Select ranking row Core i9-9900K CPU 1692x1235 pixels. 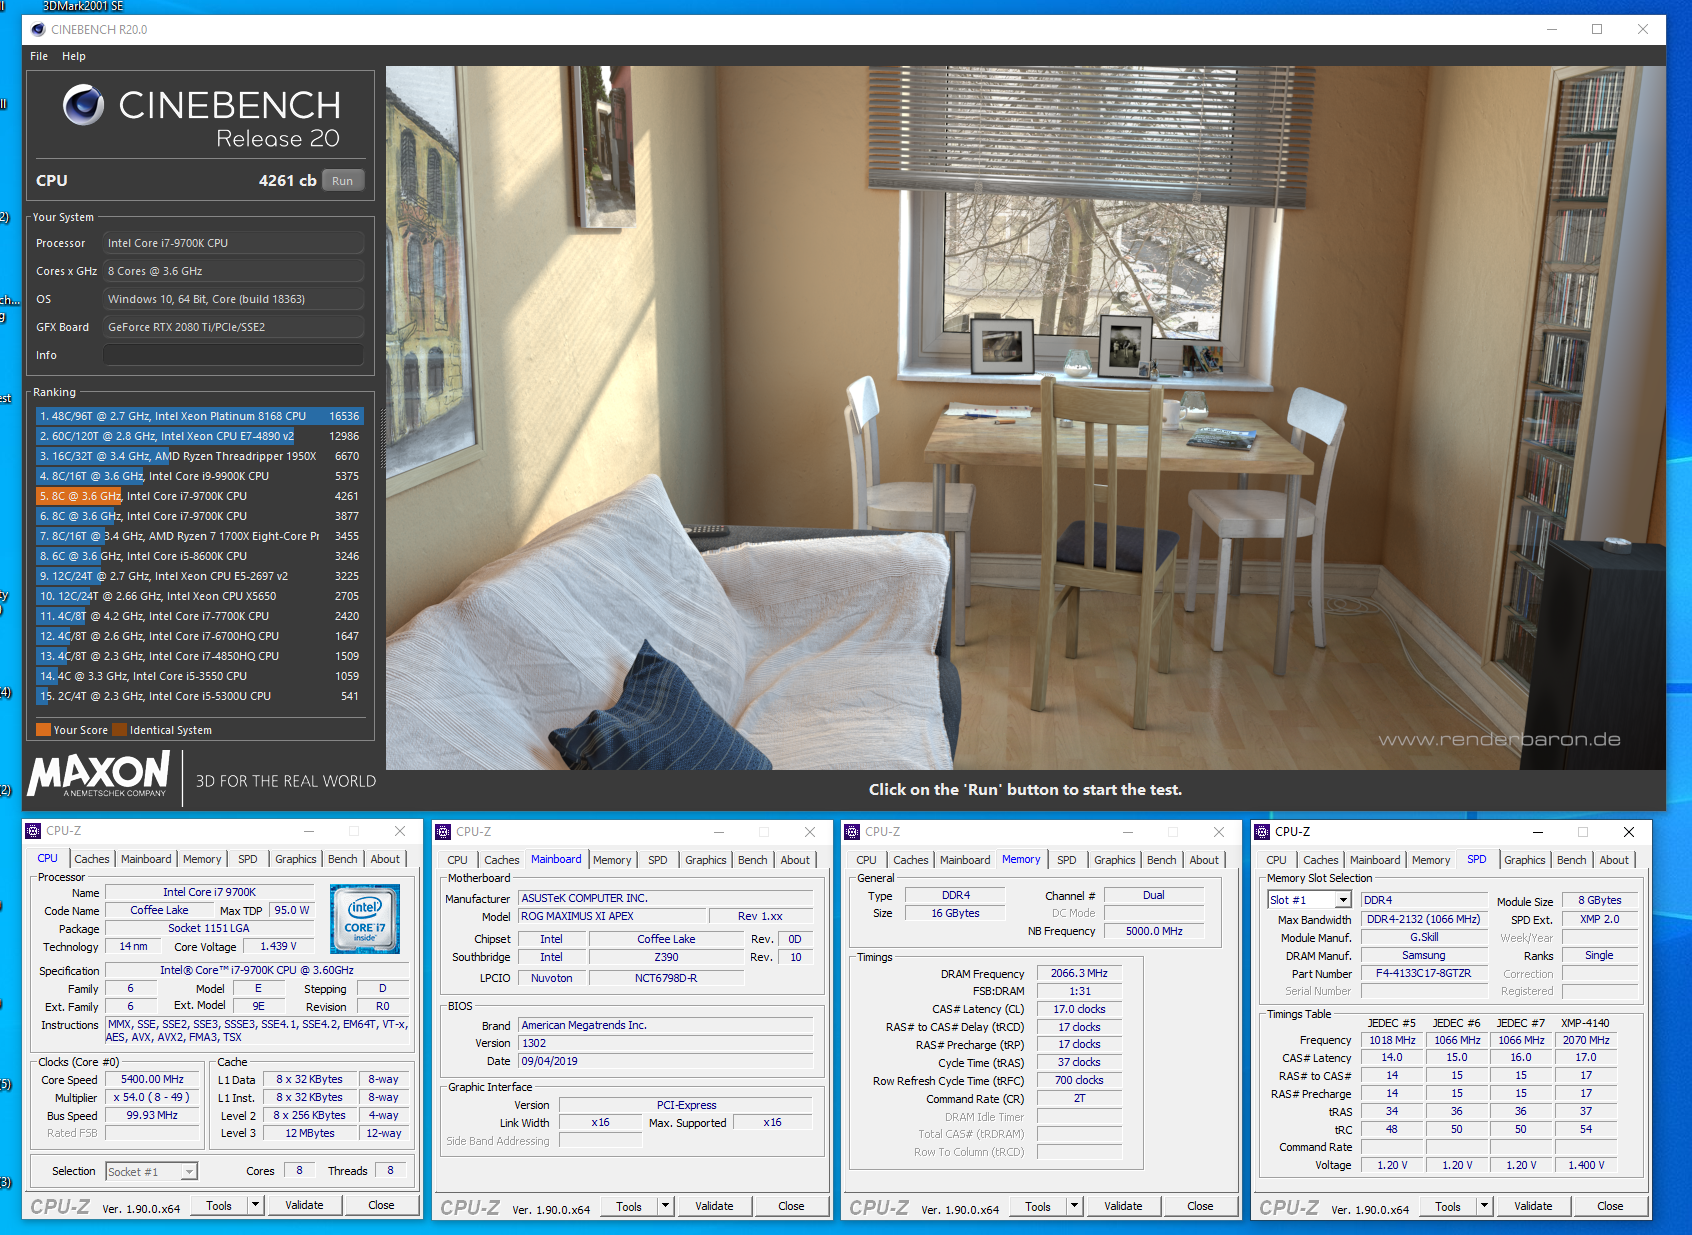click(199, 476)
